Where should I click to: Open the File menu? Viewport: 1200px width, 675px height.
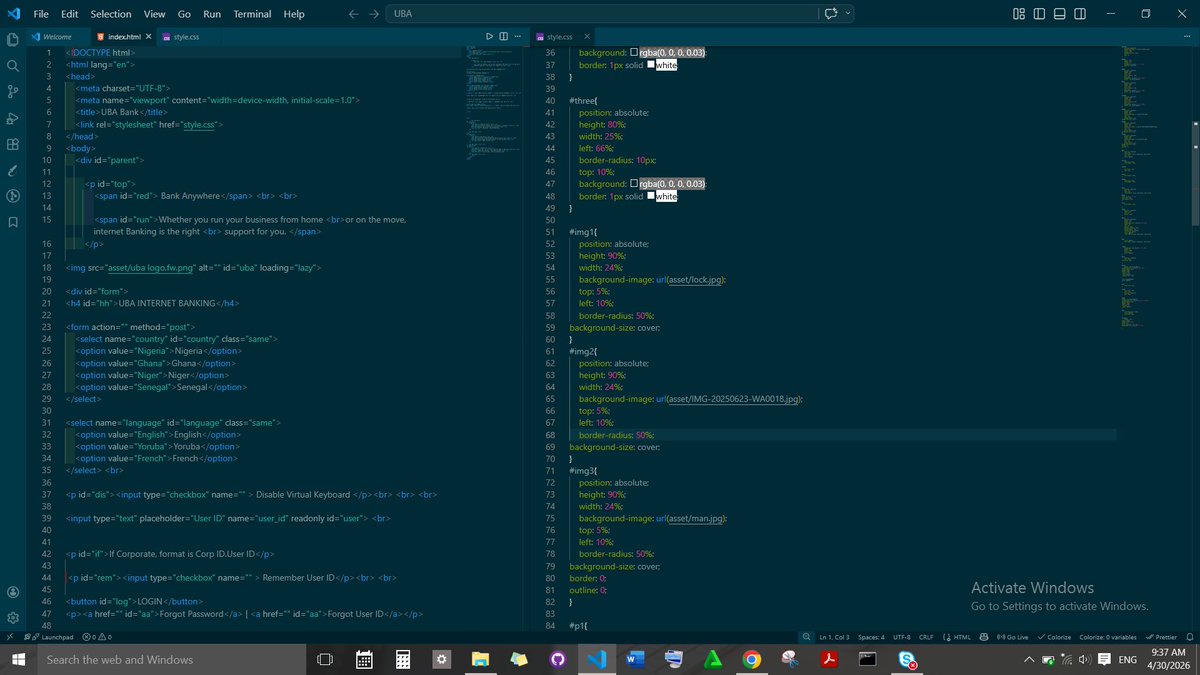point(41,14)
